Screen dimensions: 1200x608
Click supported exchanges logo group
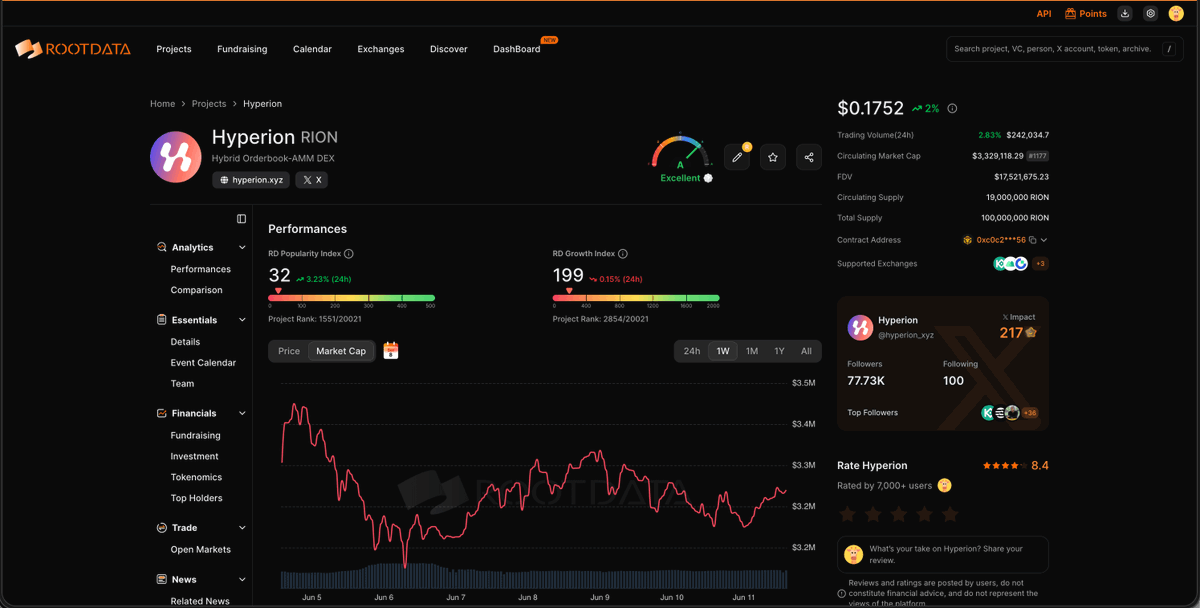point(1010,264)
